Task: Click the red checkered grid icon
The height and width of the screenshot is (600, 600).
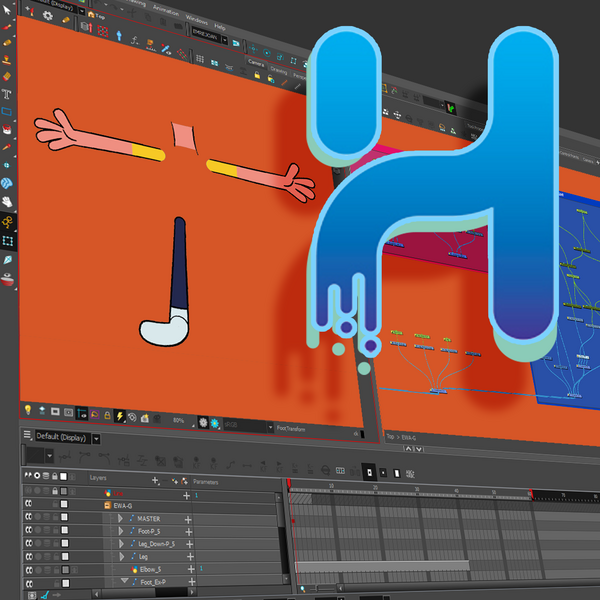Action: [x=103, y=31]
